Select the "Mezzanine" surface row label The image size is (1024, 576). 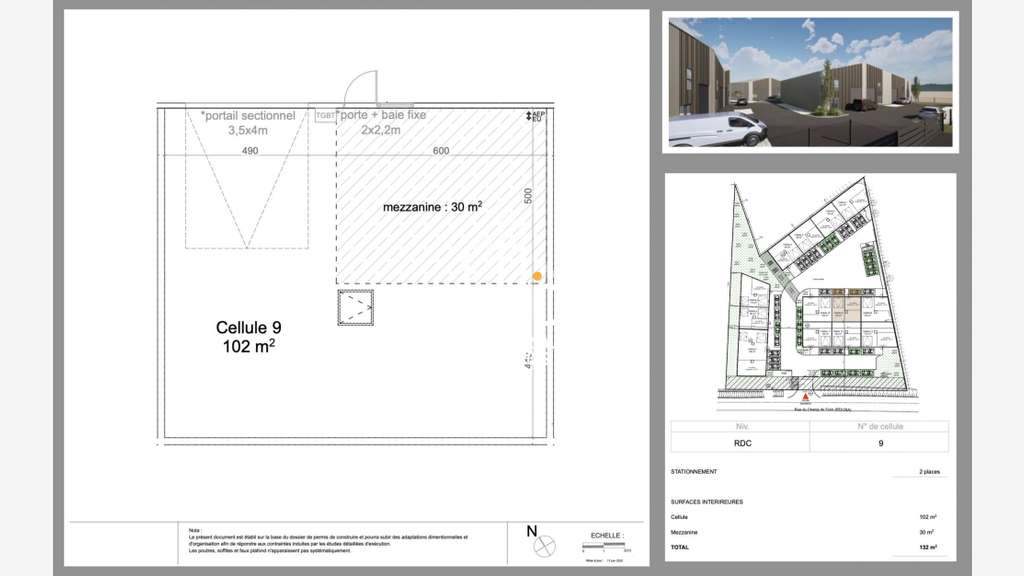[x=684, y=532]
